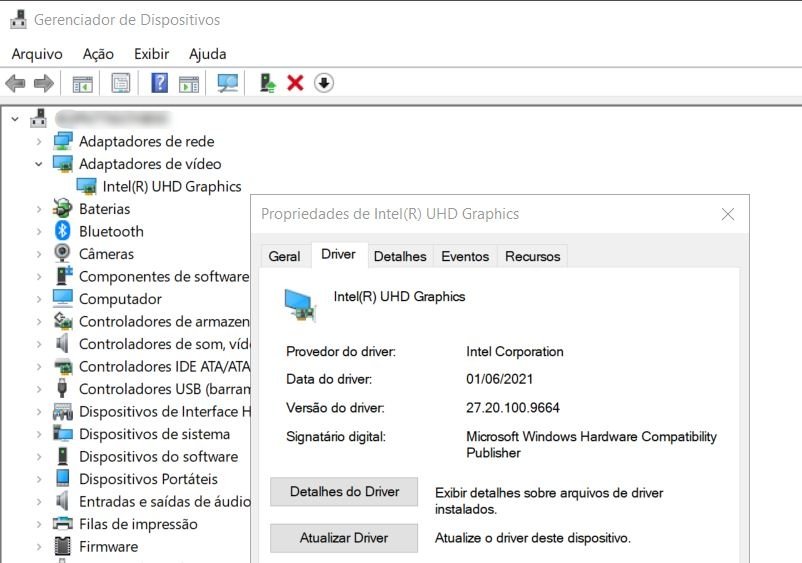Click the blue Help question-mark toolbar icon
802x563 pixels.
point(160,83)
